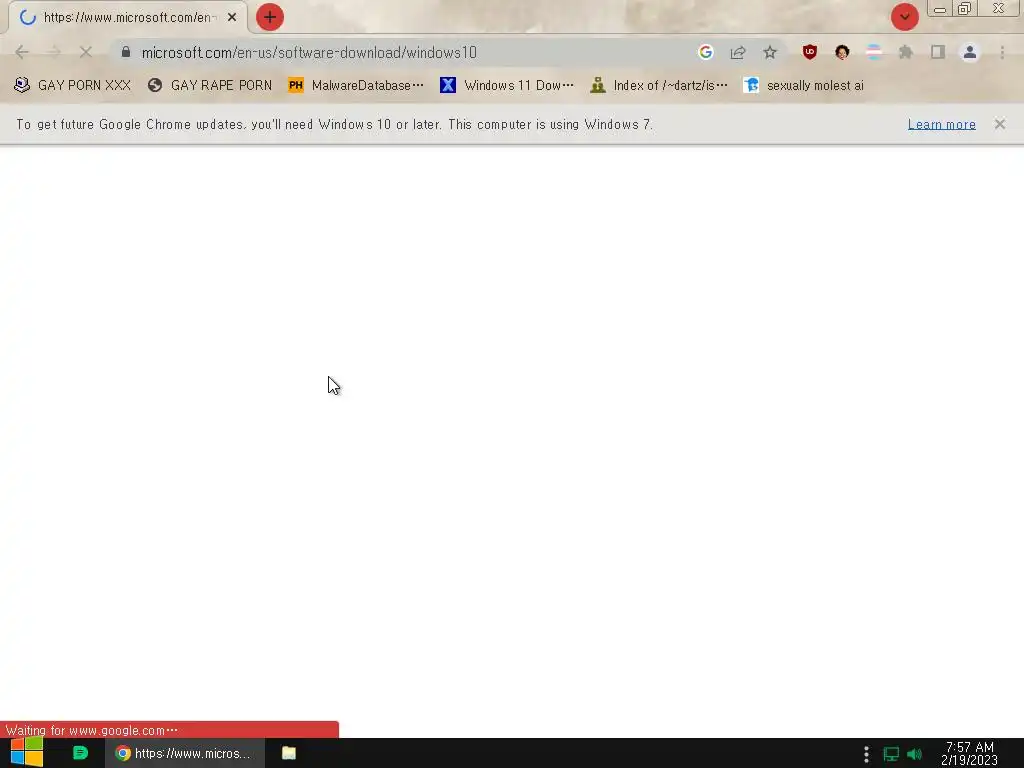Switch to Chrome window in the taskbar

[x=185, y=753]
